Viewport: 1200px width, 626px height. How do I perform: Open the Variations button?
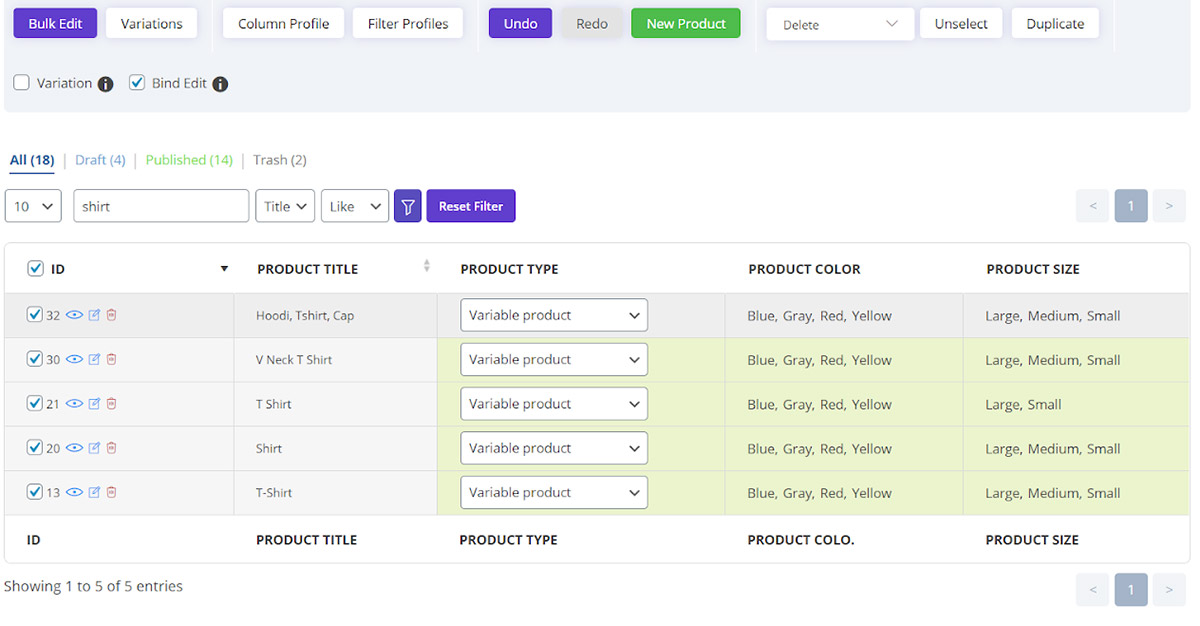coord(152,24)
